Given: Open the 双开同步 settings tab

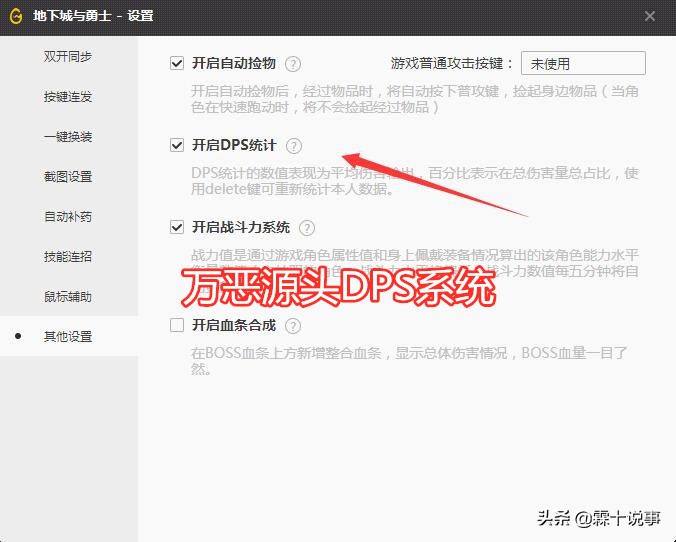Looking at the screenshot, I should pos(68,56).
